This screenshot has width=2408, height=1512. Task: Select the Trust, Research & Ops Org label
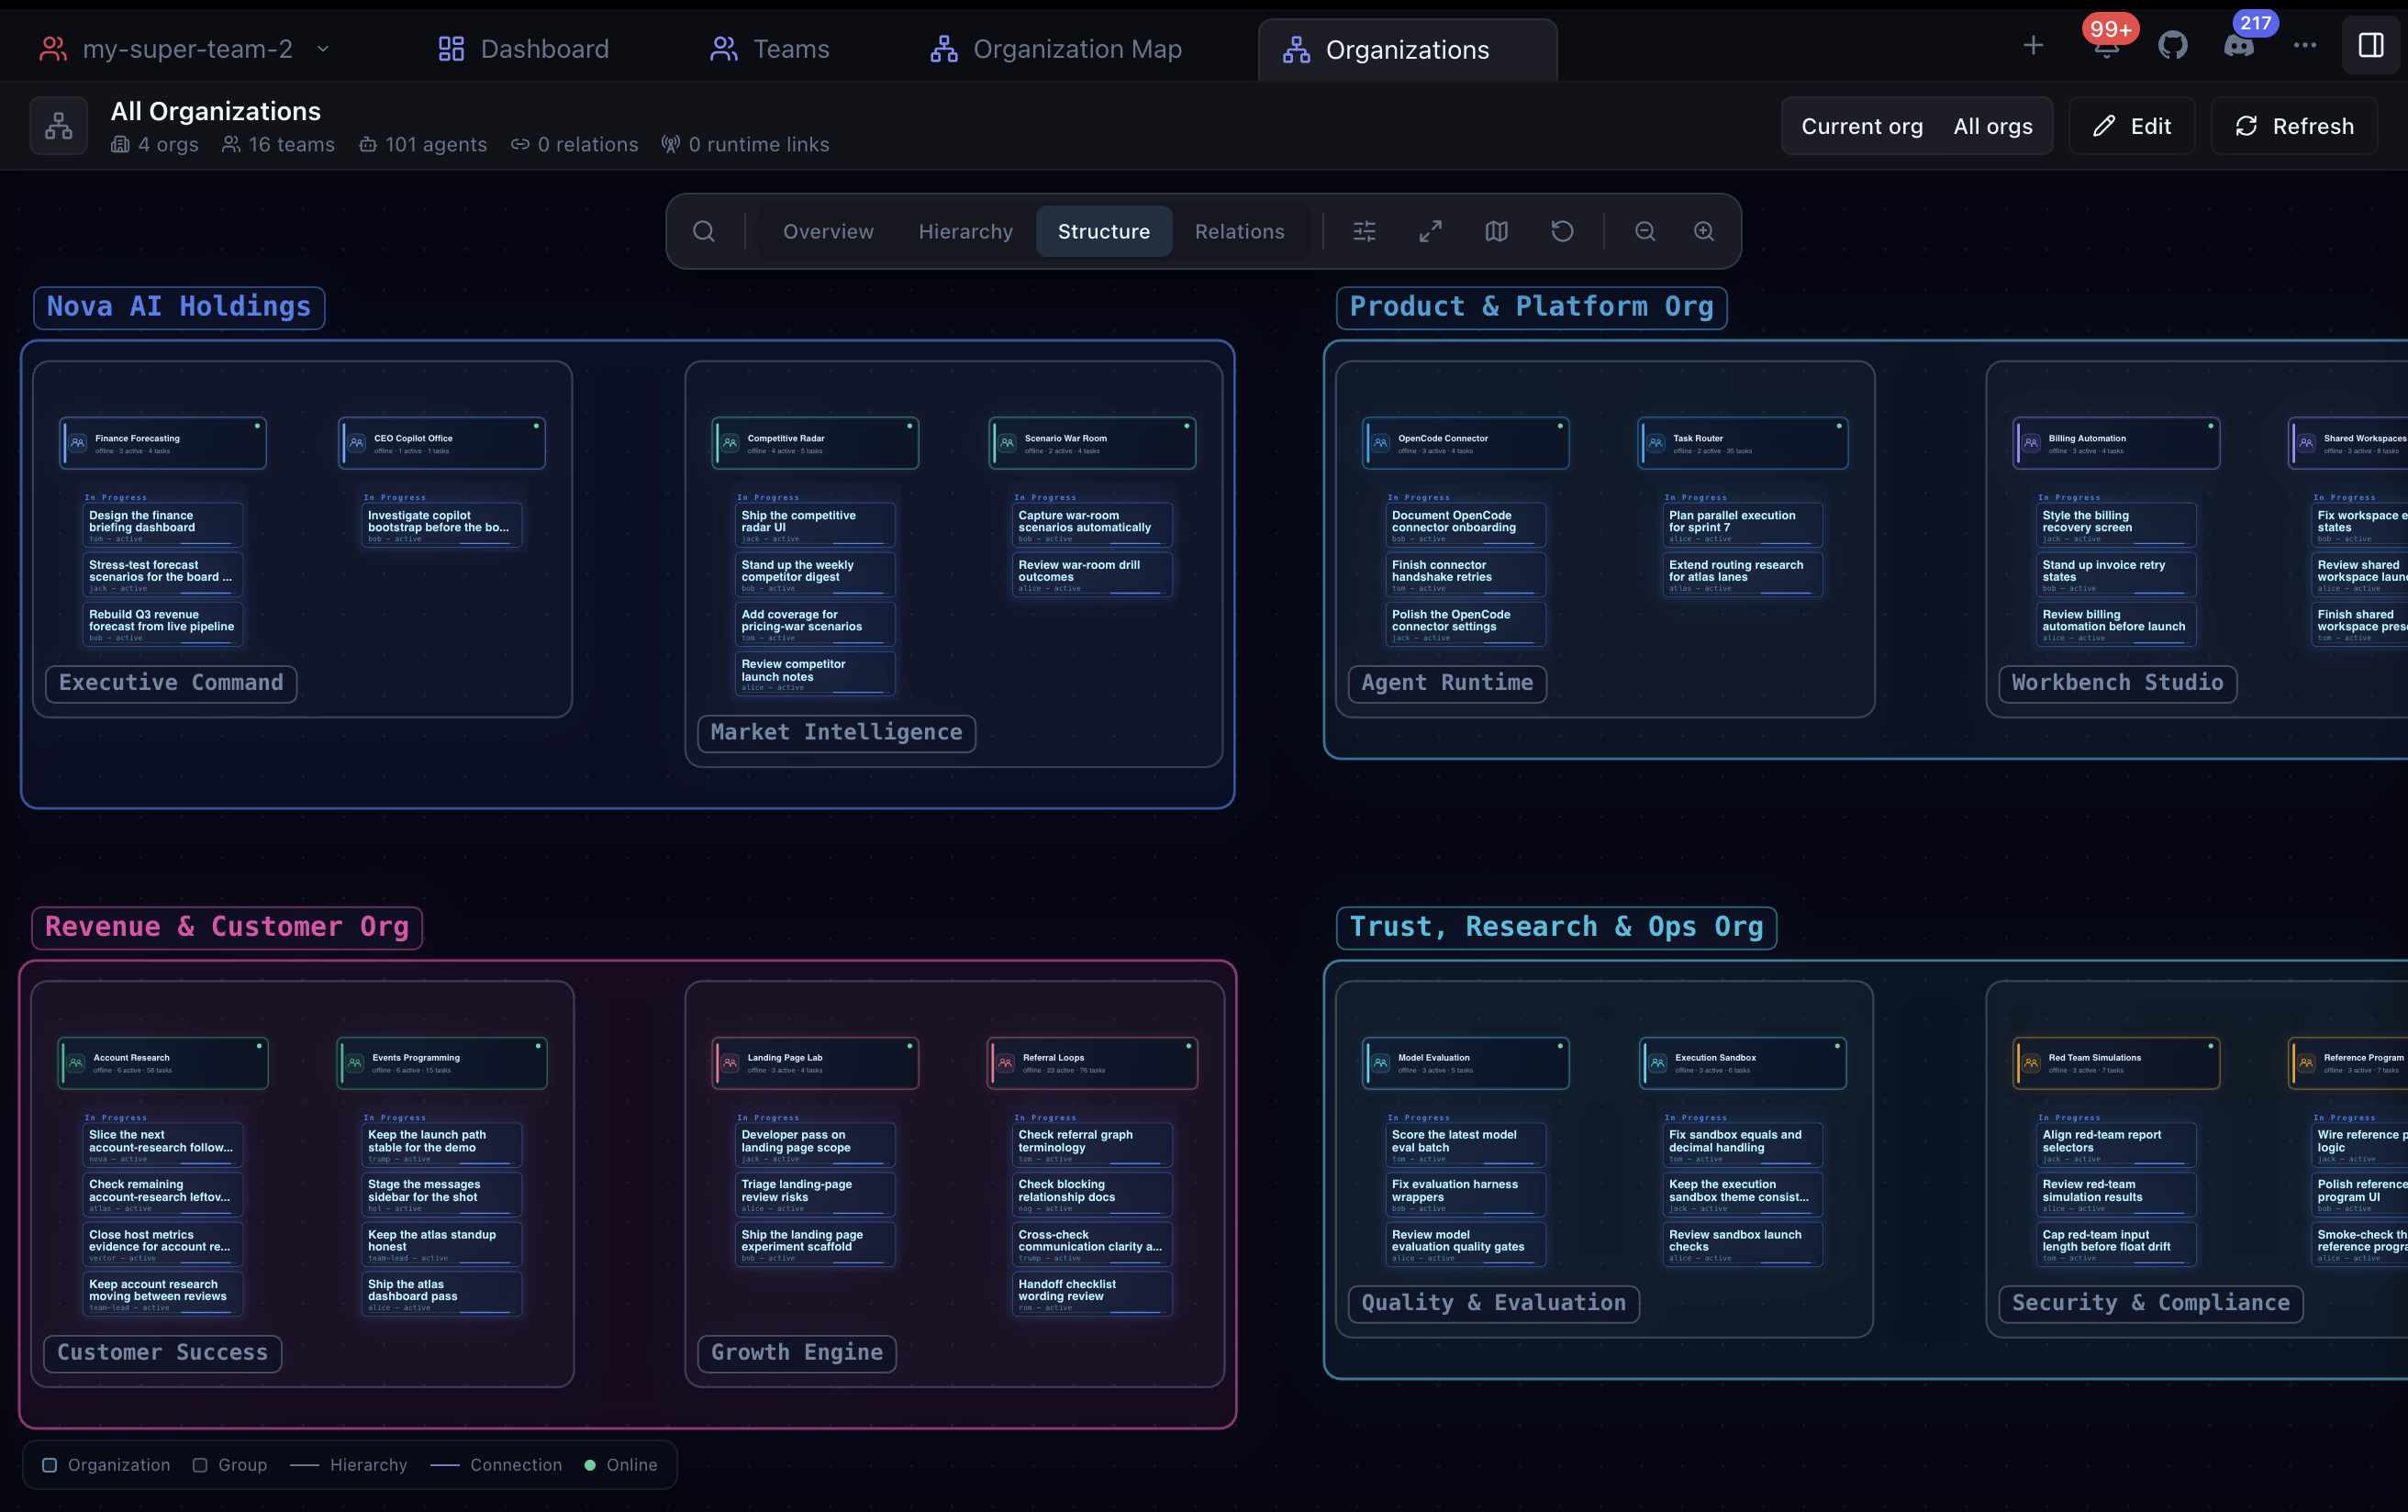click(x=1556, y=927)
